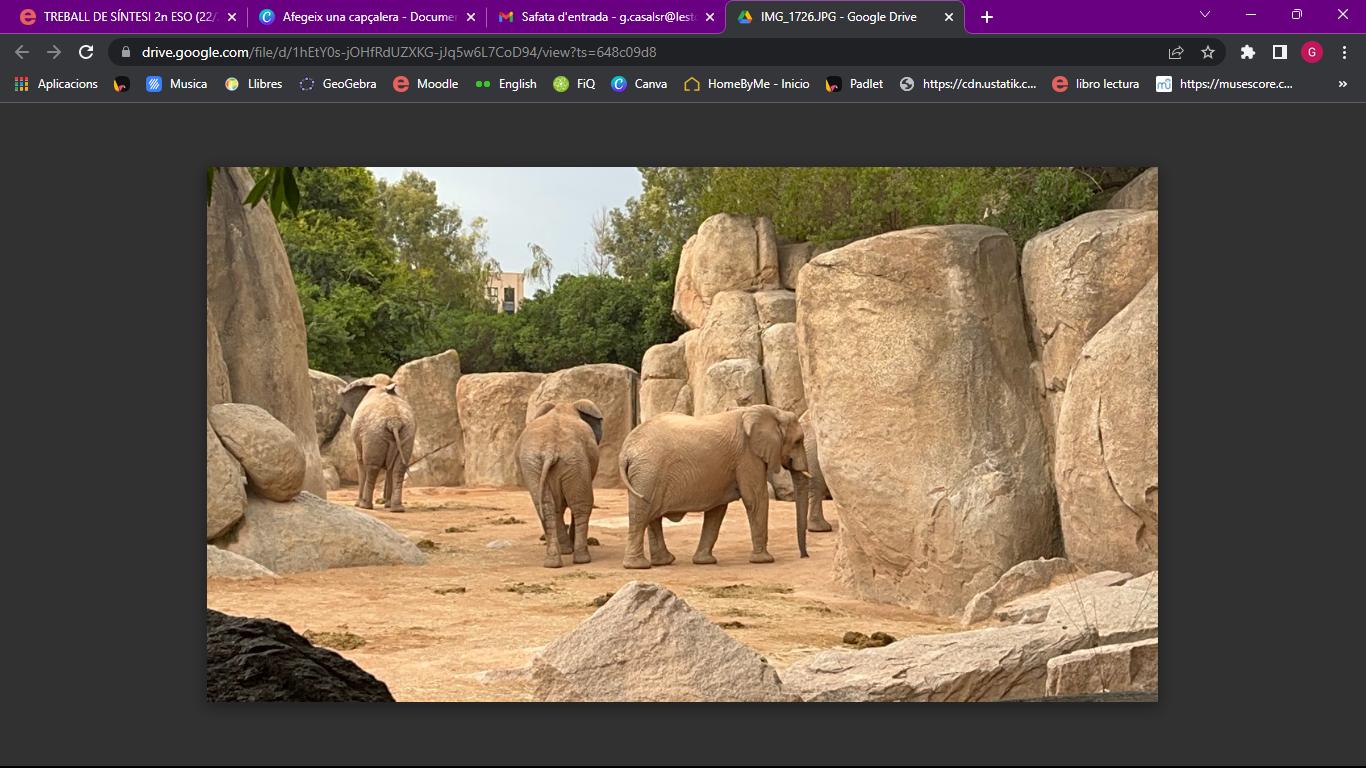Reload the current page
The width and height of the screenshot is (1366, 768).
[x=86, y=52]
